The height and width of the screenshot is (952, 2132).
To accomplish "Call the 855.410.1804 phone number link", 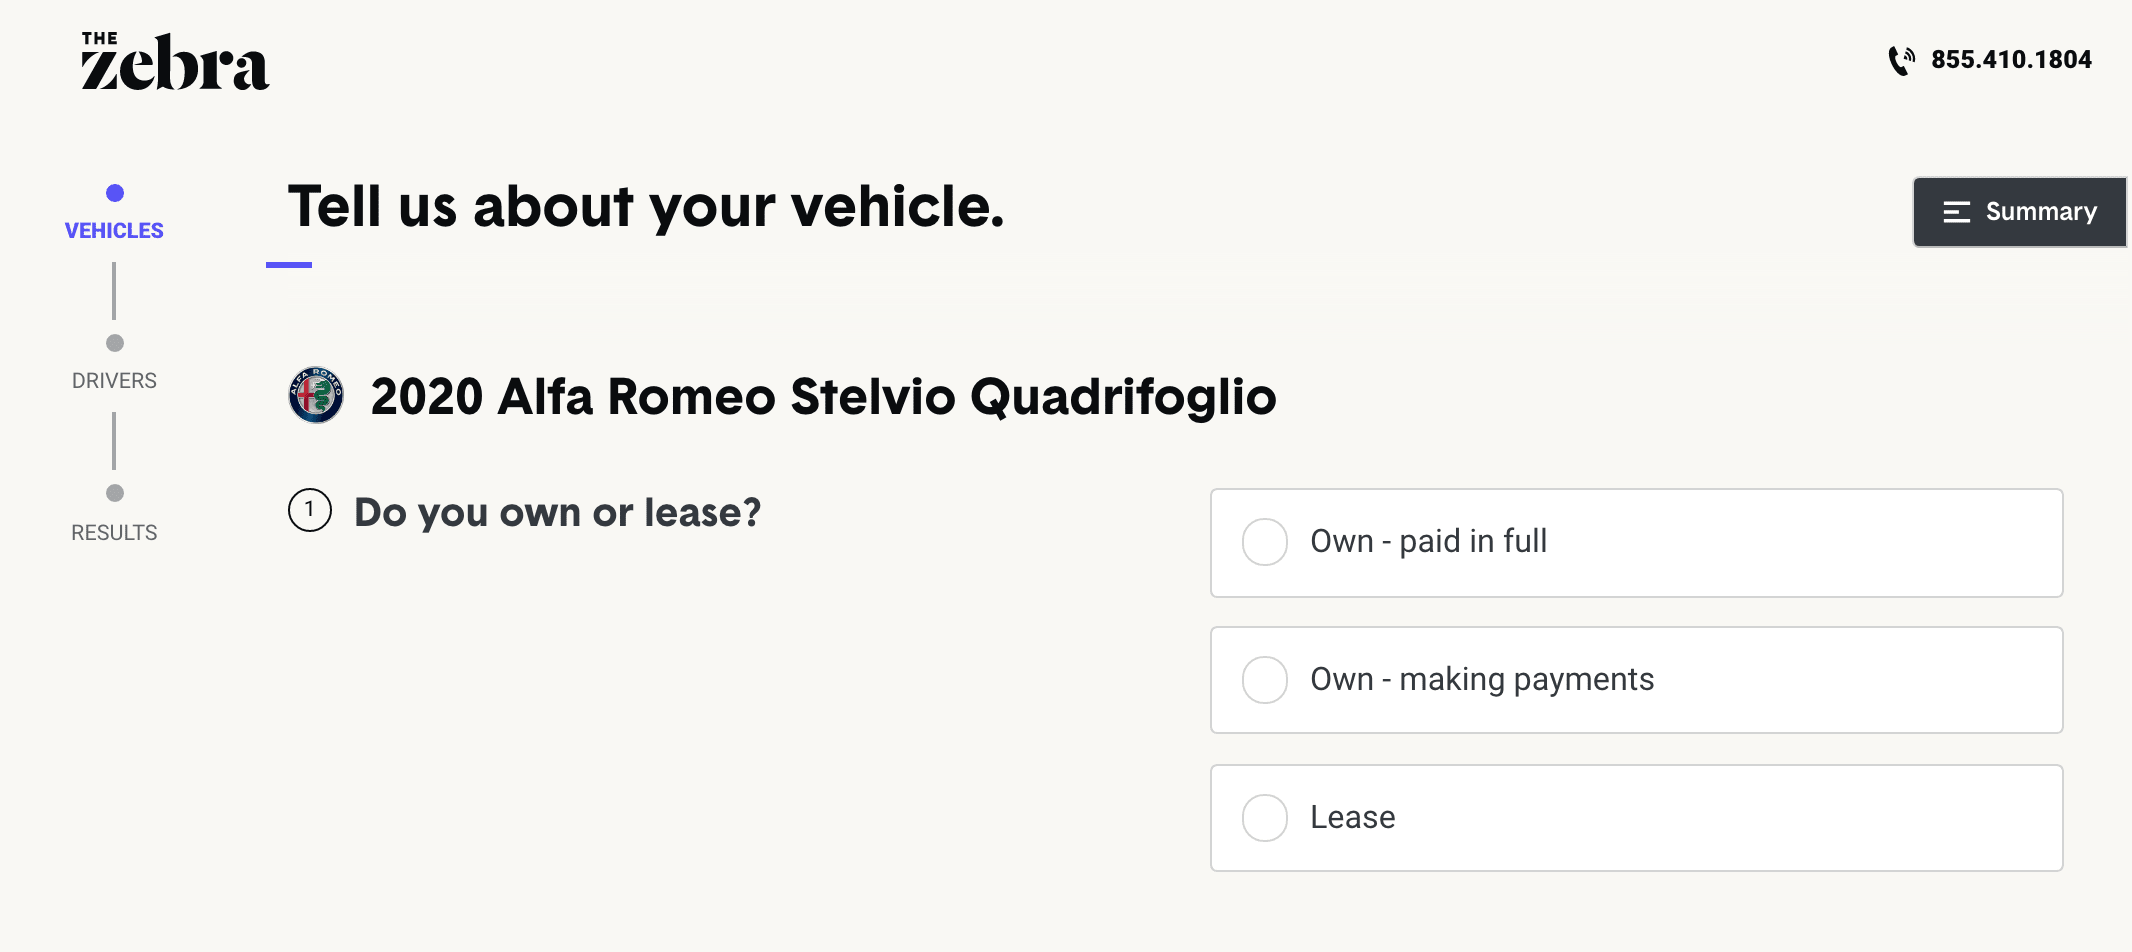I will point(2011,60).
